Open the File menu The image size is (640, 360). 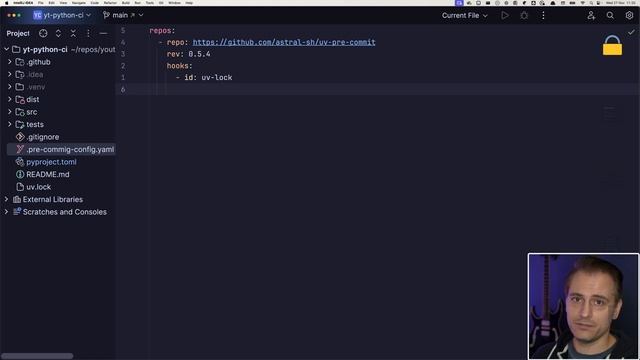(40, 2)
